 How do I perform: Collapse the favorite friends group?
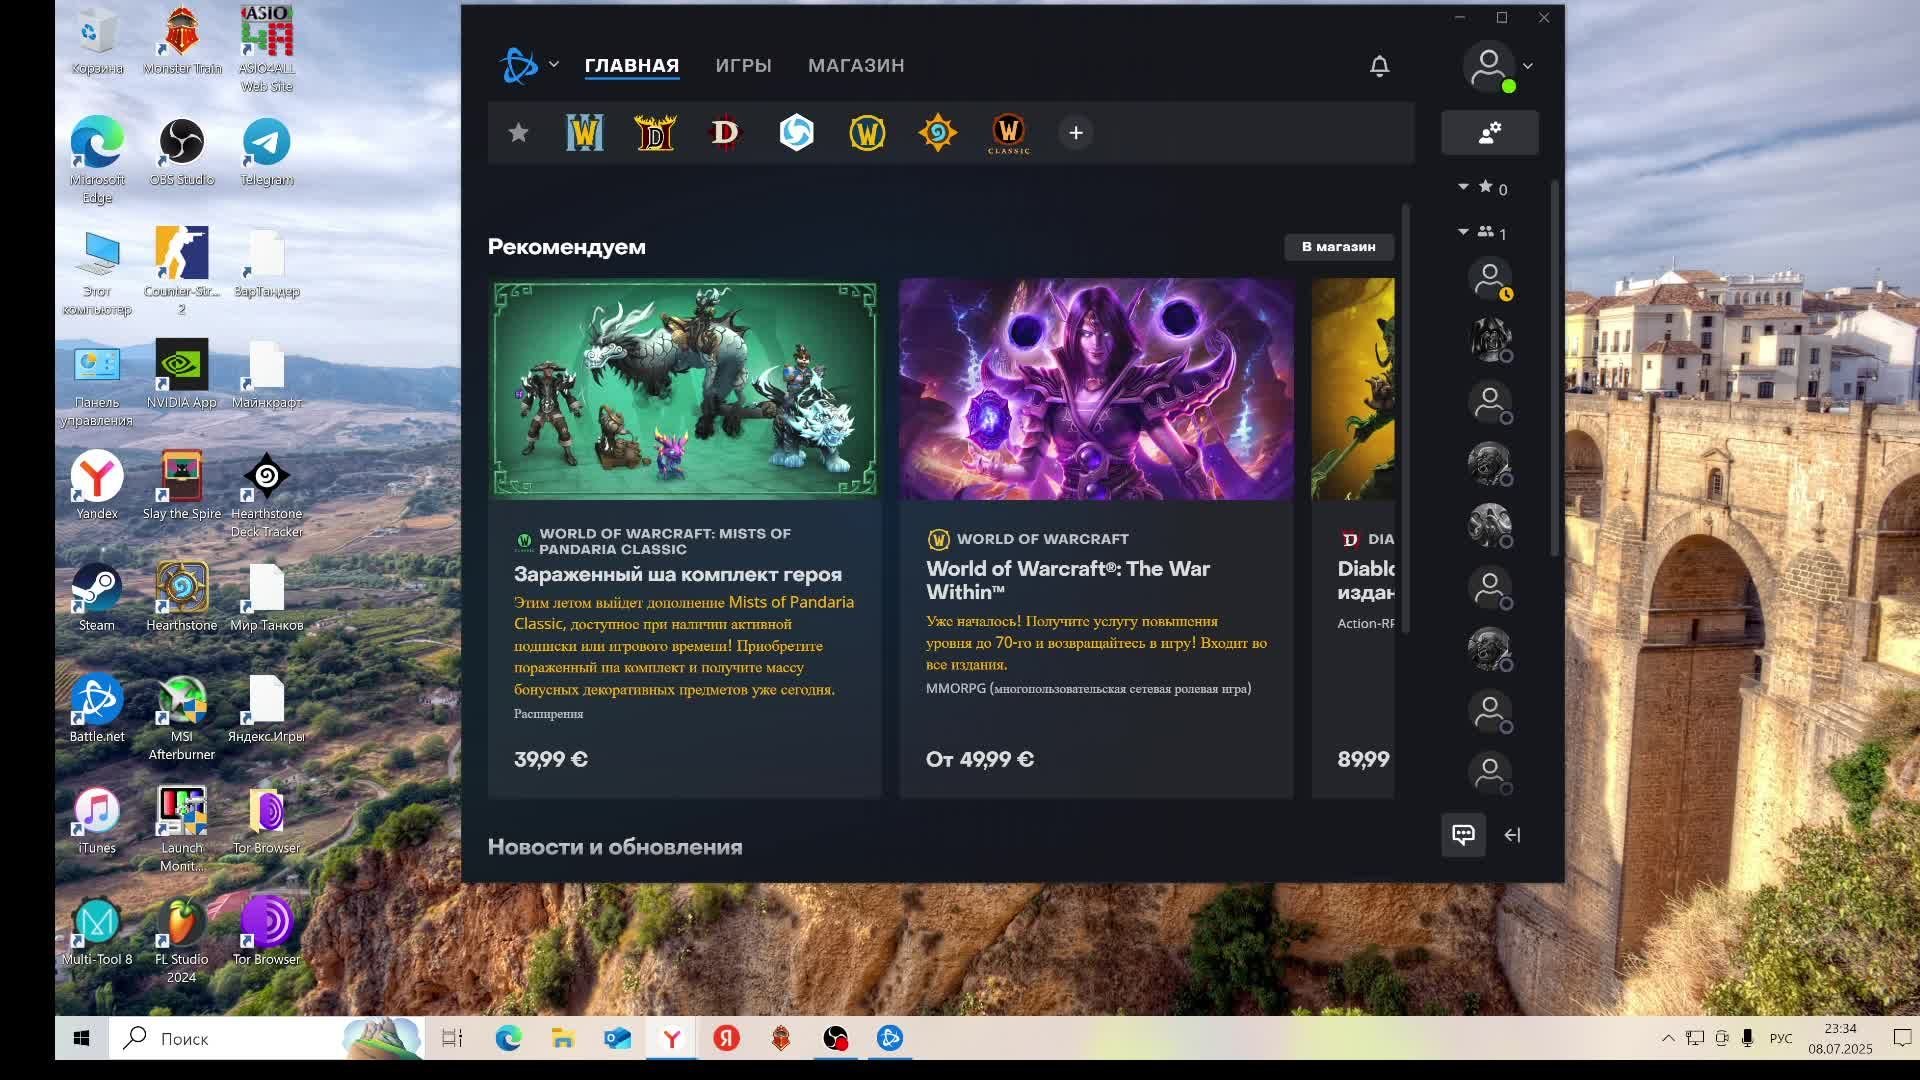coord(1464,187)
